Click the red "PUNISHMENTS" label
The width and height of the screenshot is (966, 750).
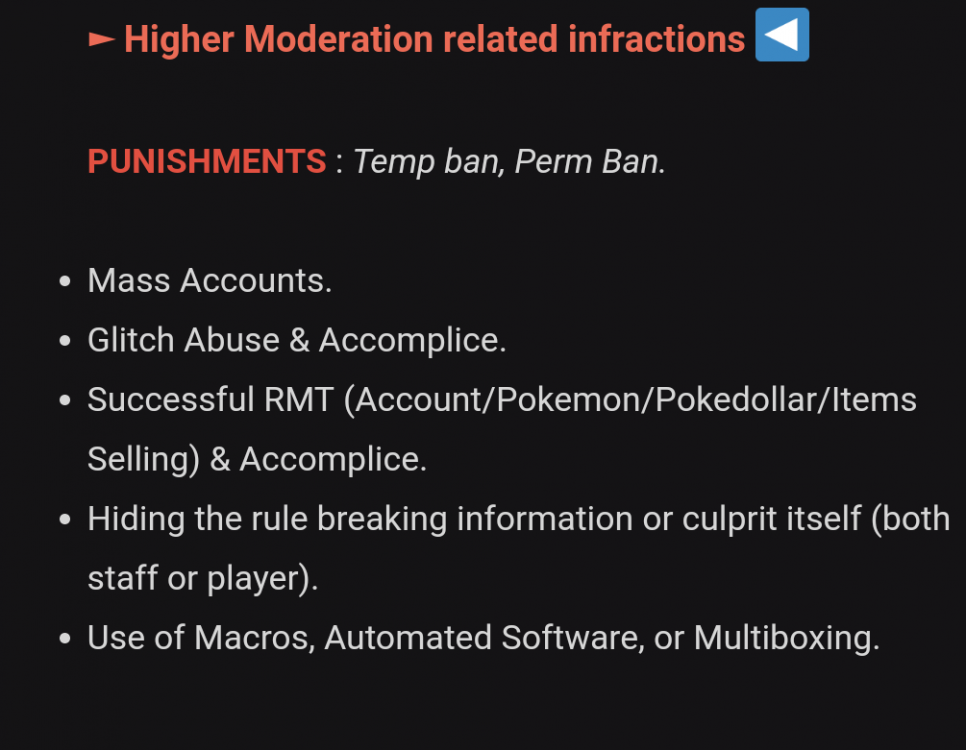click(x=206, y=161)
